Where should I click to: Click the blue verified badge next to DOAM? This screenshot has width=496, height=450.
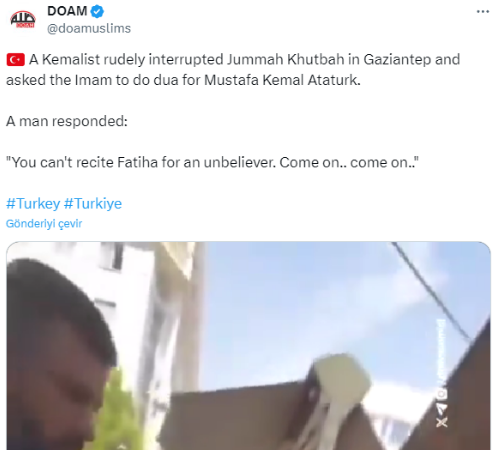click(x=97, y=12)
